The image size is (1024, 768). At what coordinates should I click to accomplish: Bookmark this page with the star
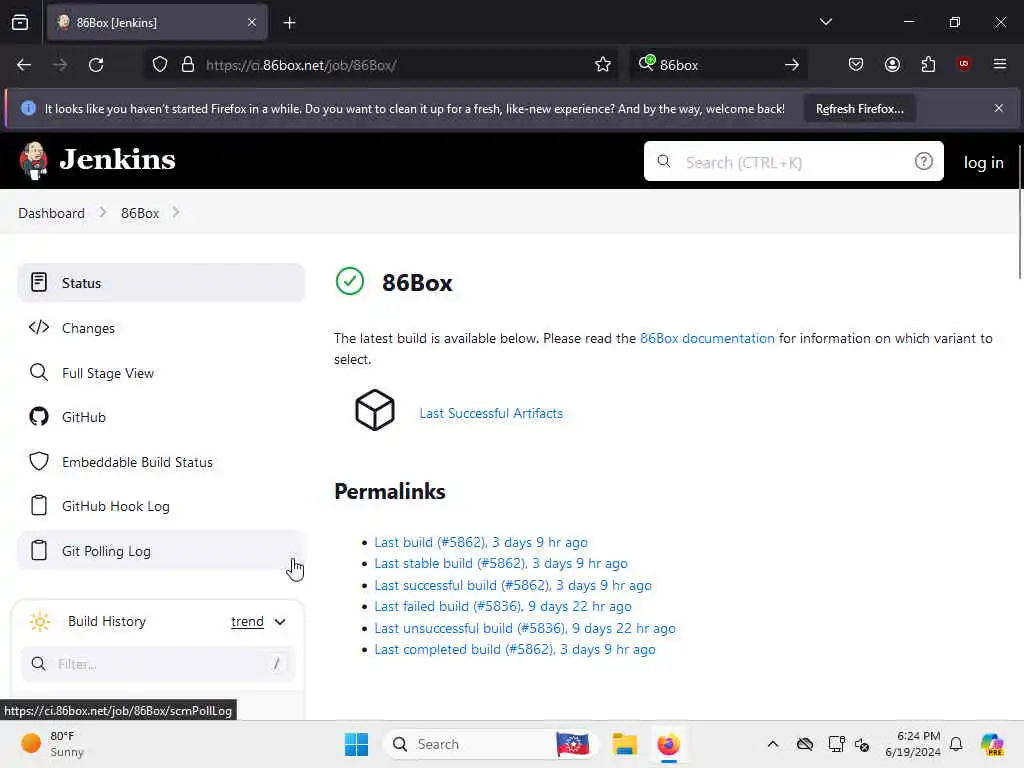point(602,64)
